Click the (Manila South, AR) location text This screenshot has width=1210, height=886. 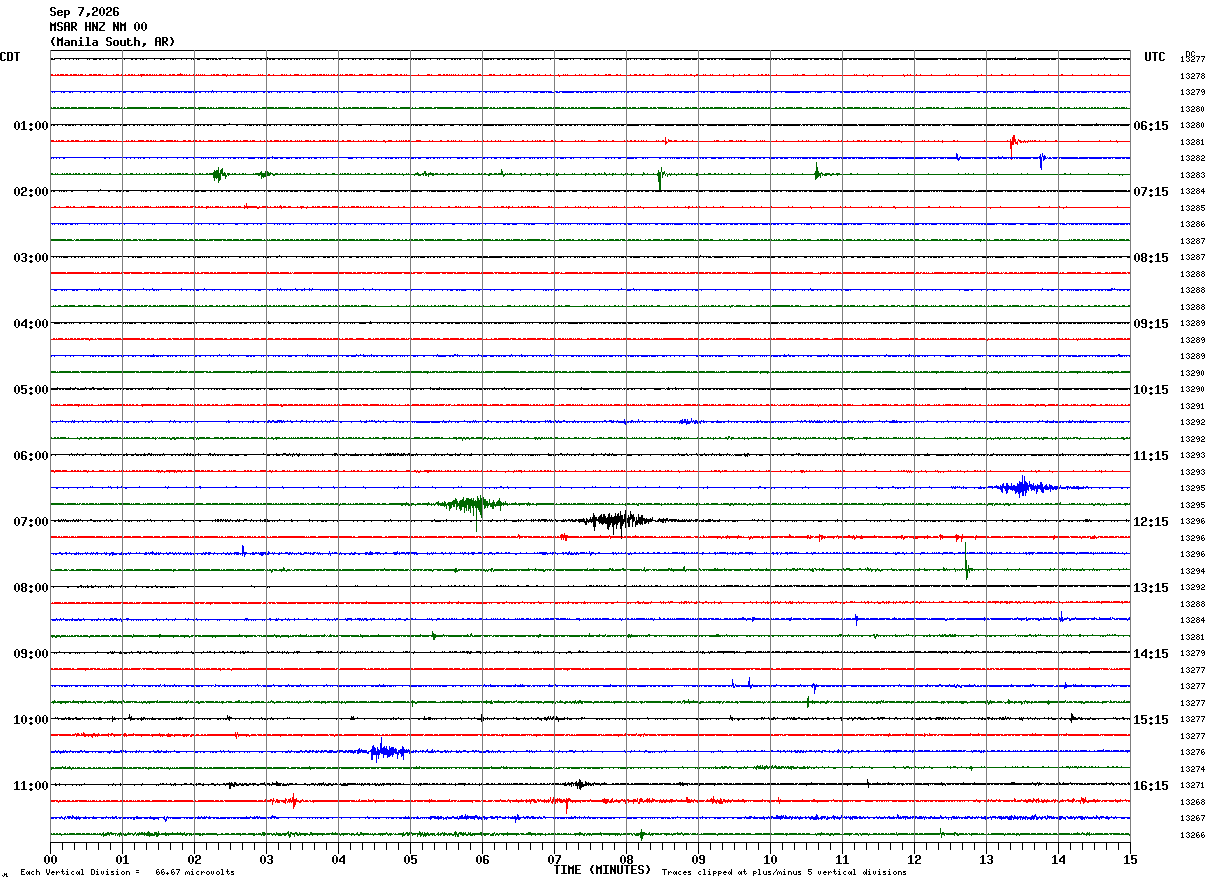(112, 42)
